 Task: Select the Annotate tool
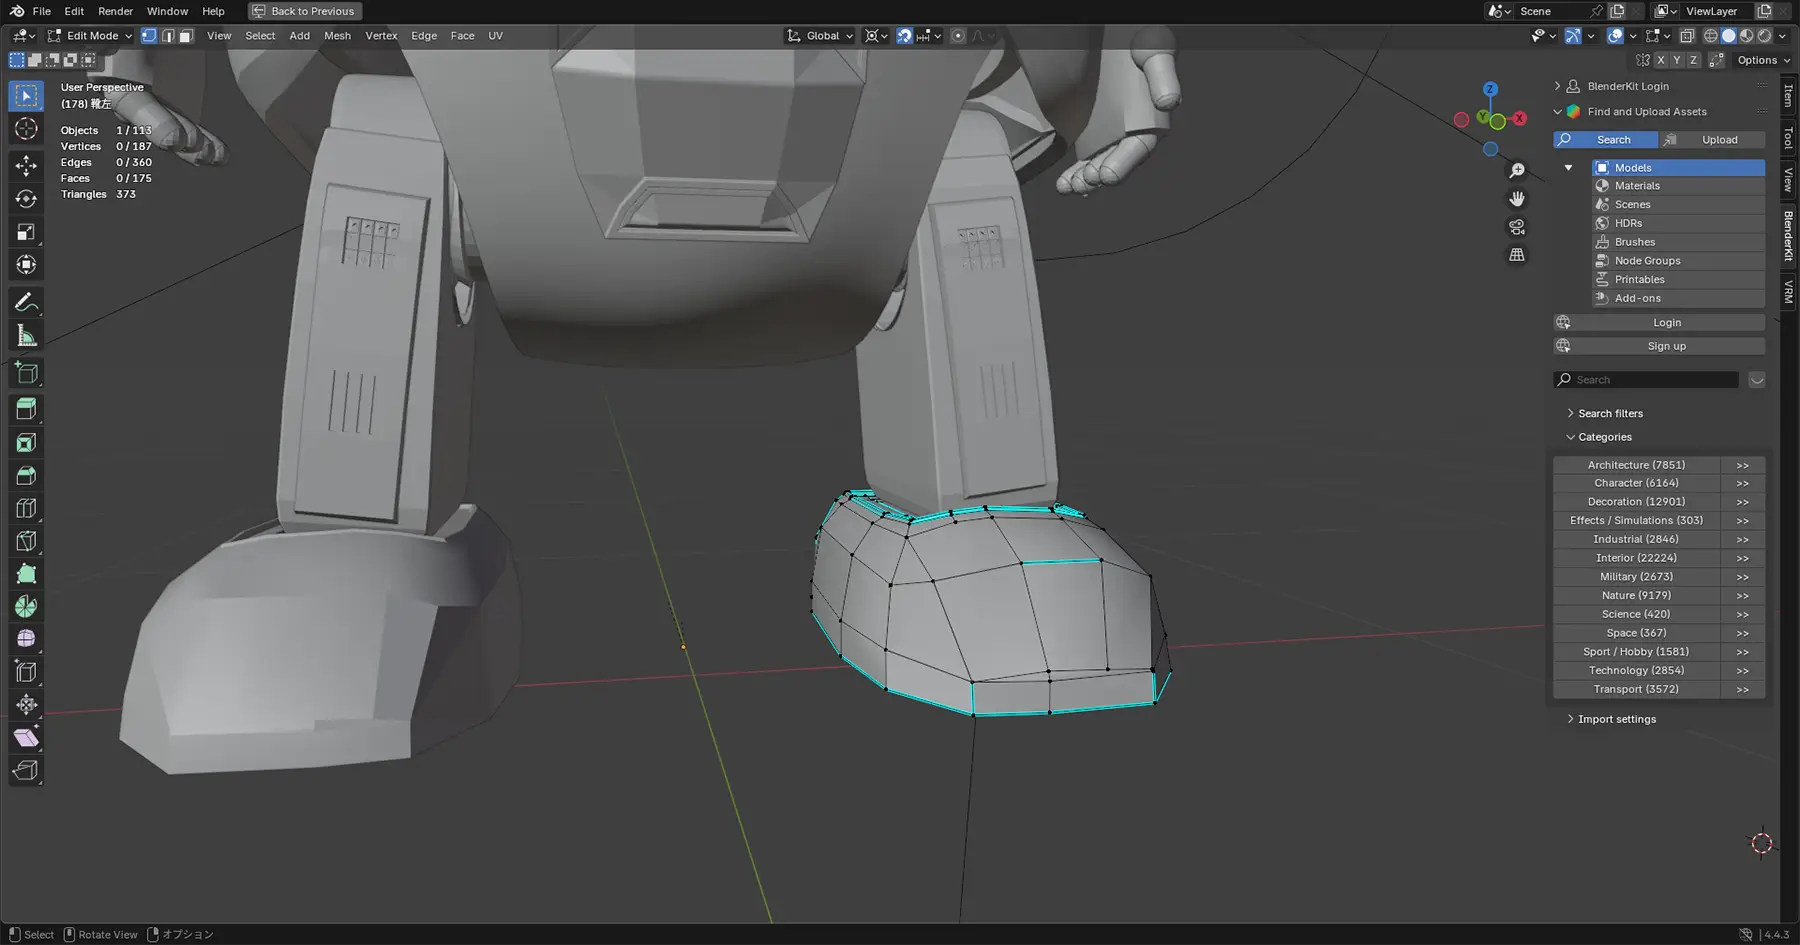tap(25, 302)
